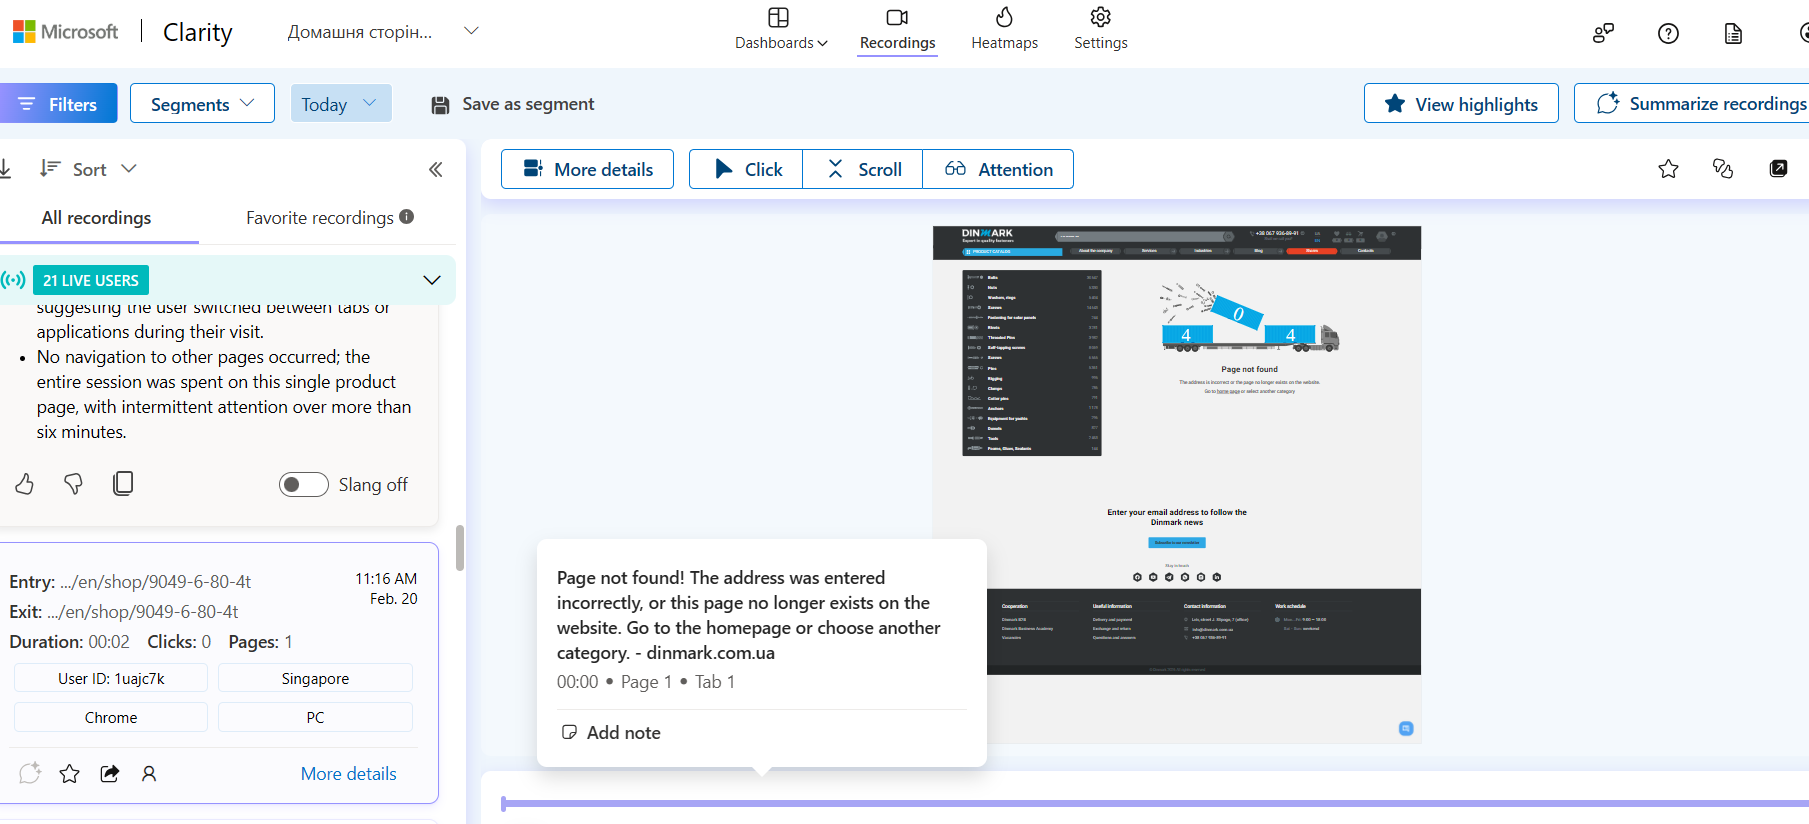1809x824 pixels.
Task: Expand the project selector dropdown
Action: point(471,31)
